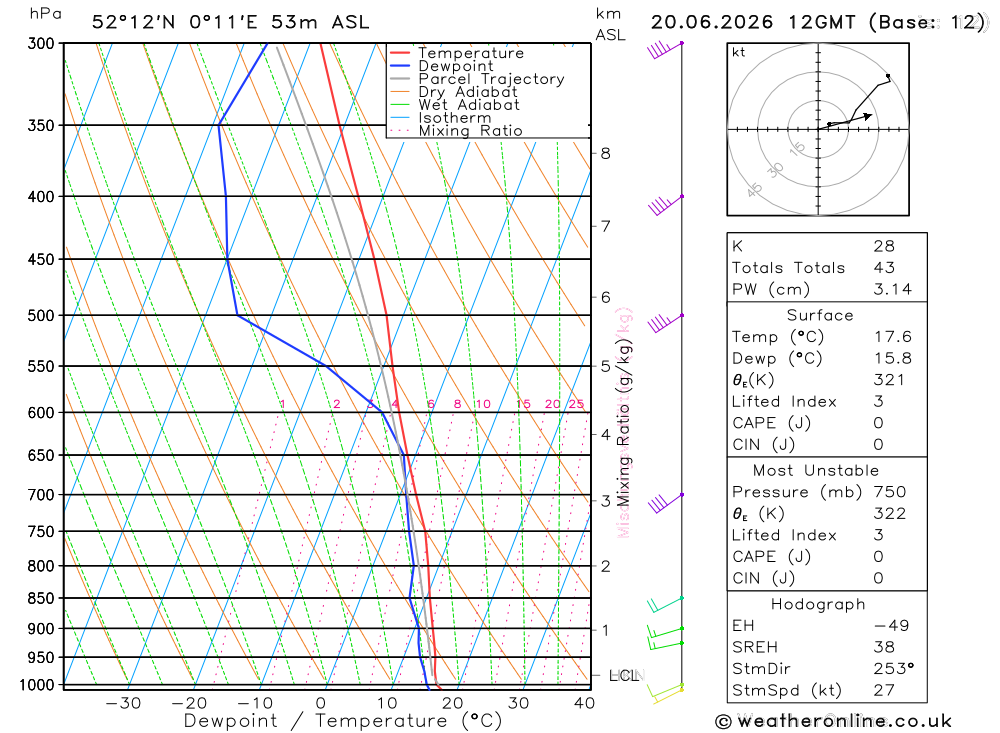Click the Mixing Ratio legend label
Viewport: 1000px width, 733px height.
(x=471, y=131)
